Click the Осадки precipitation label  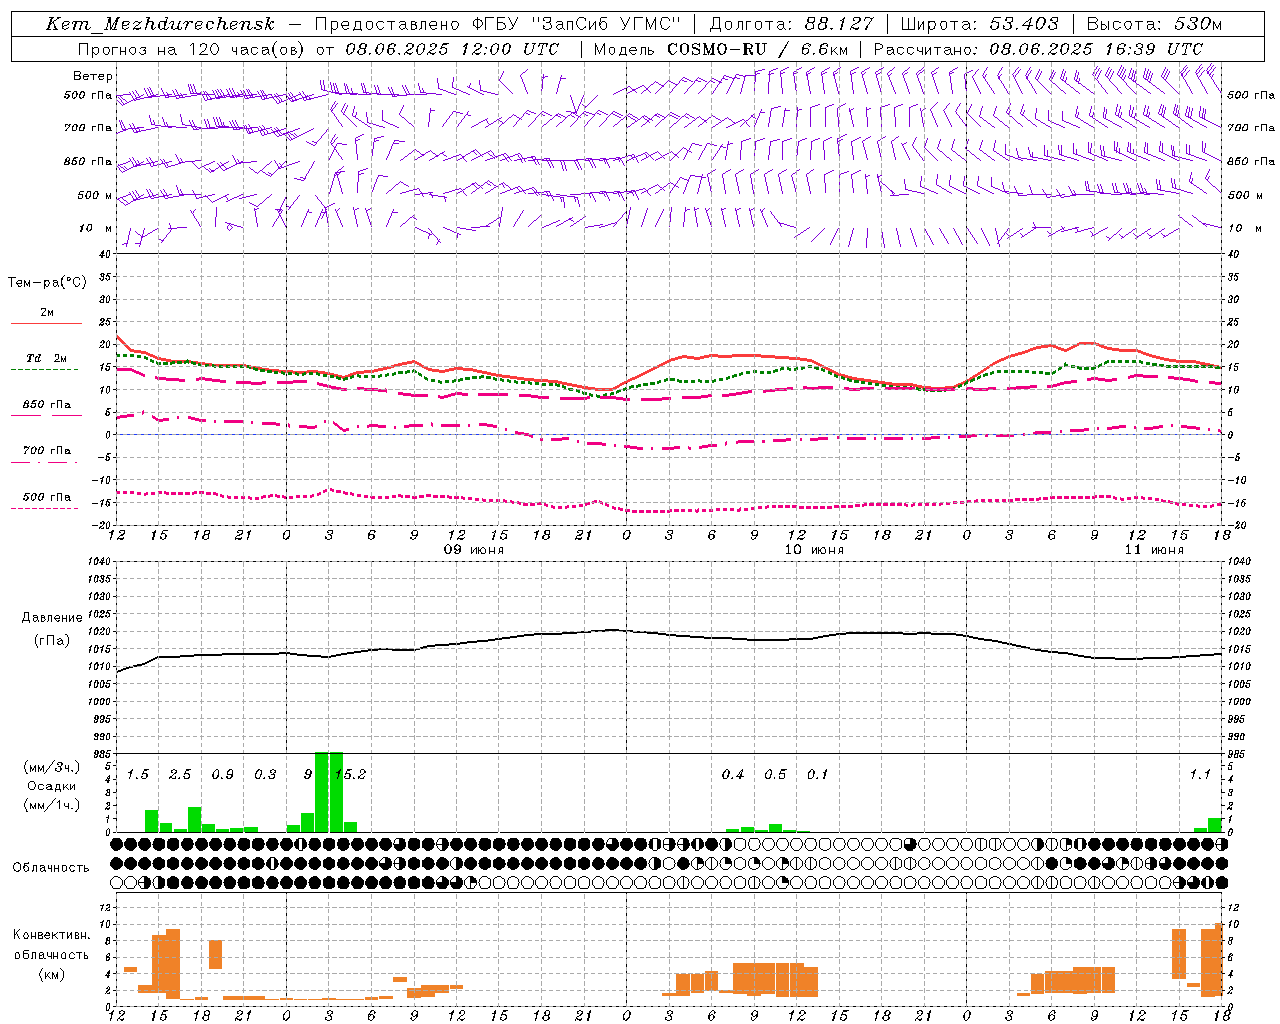52,786
